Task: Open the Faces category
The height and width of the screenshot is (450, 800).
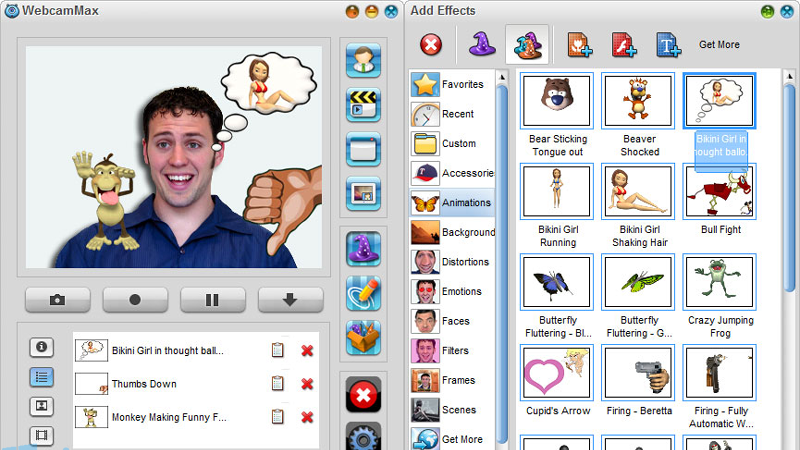Action: point(452,321)
